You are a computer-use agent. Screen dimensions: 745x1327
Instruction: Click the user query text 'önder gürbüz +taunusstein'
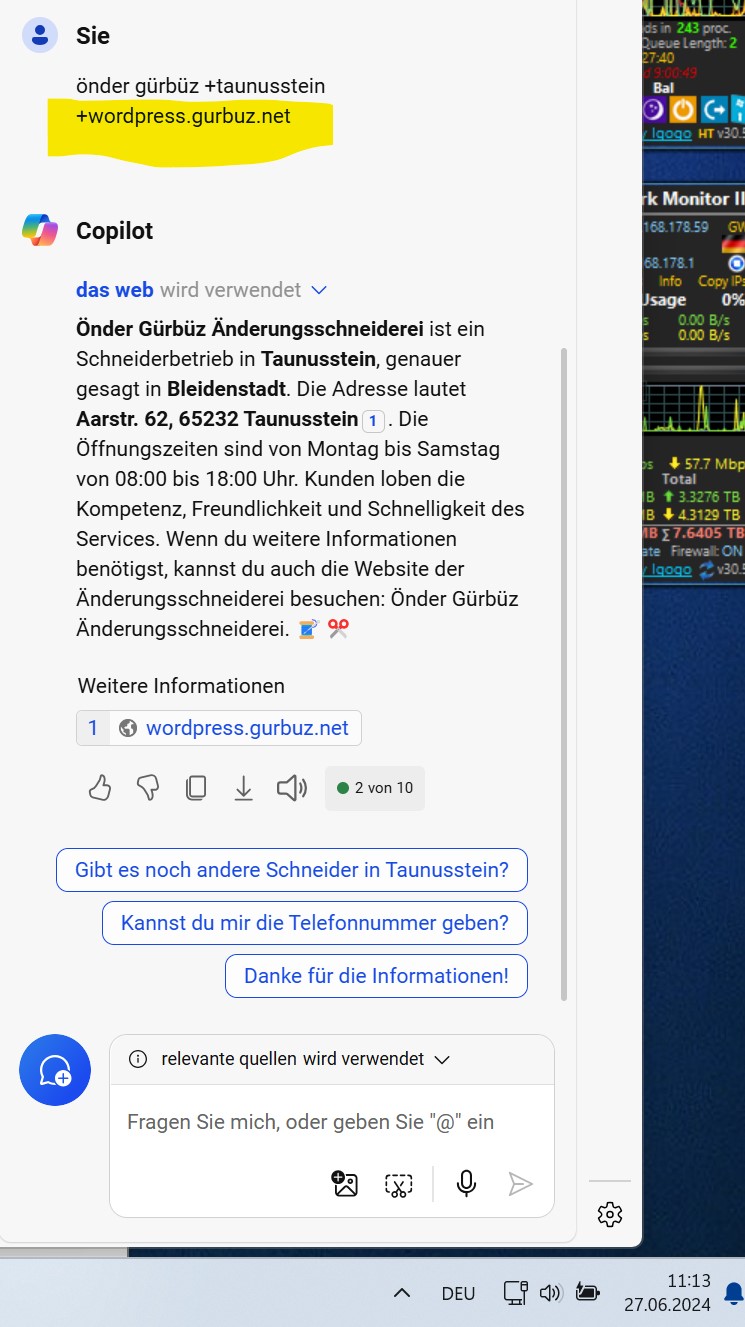pos(201,87)
